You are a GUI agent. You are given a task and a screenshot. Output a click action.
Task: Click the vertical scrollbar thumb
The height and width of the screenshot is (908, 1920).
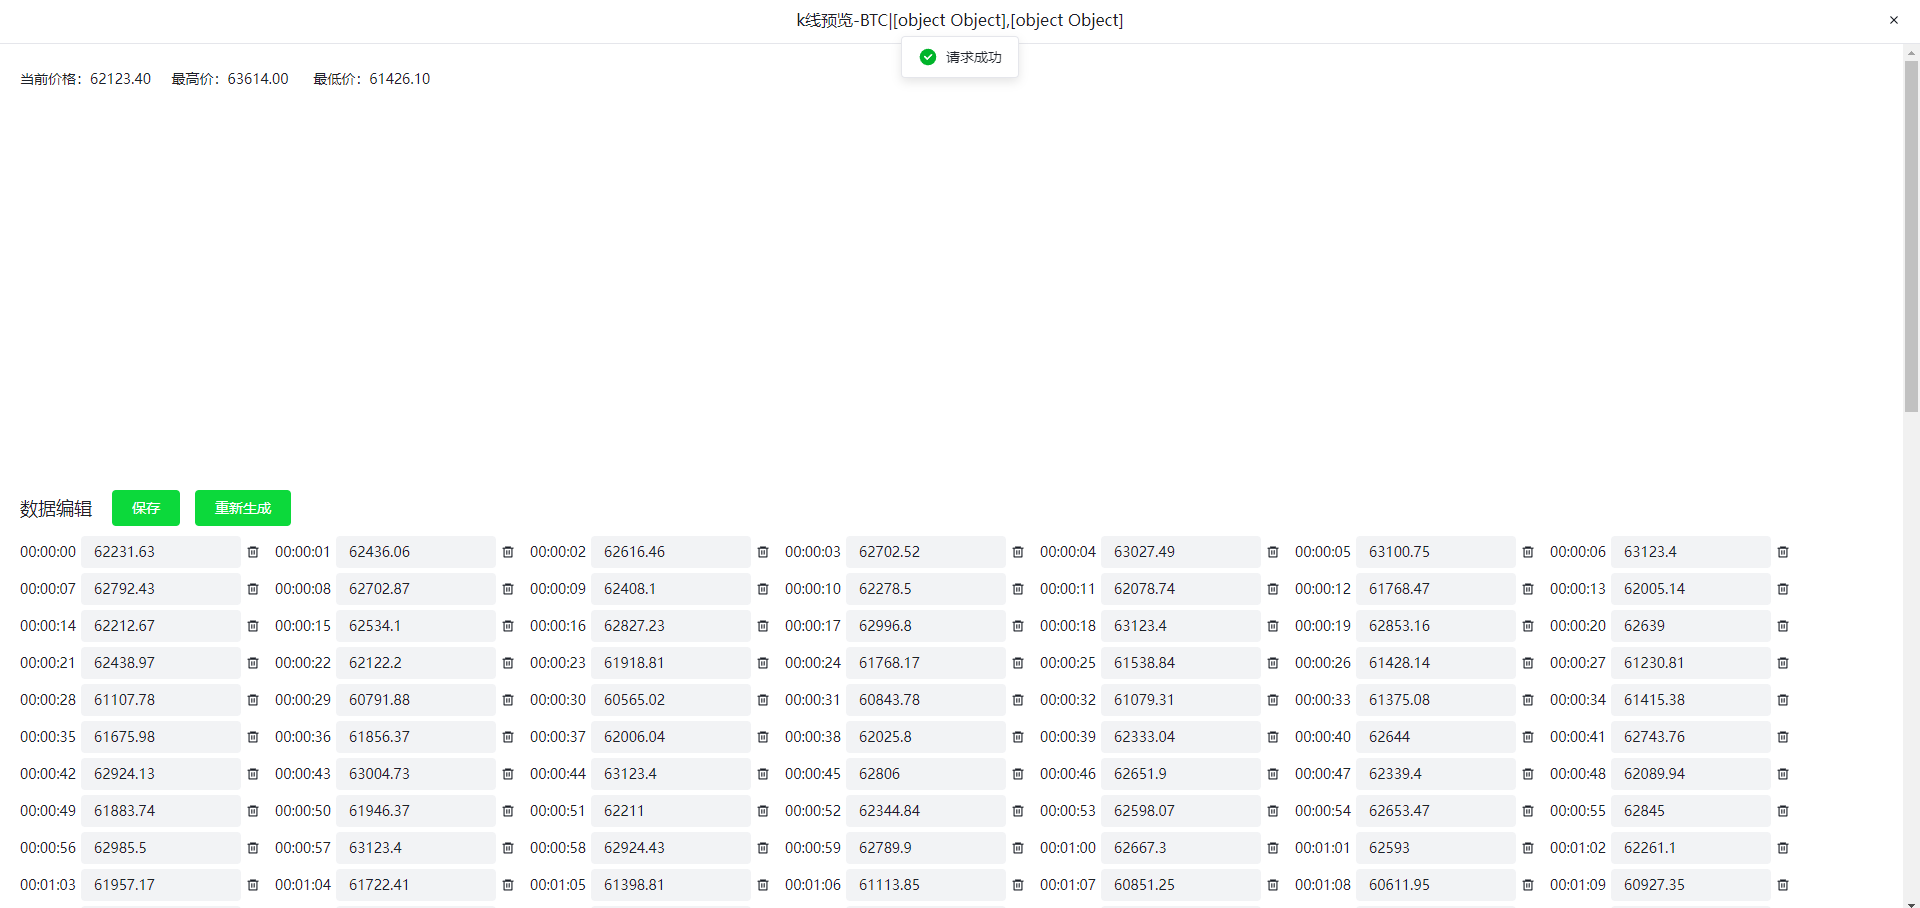(1911, 236)
